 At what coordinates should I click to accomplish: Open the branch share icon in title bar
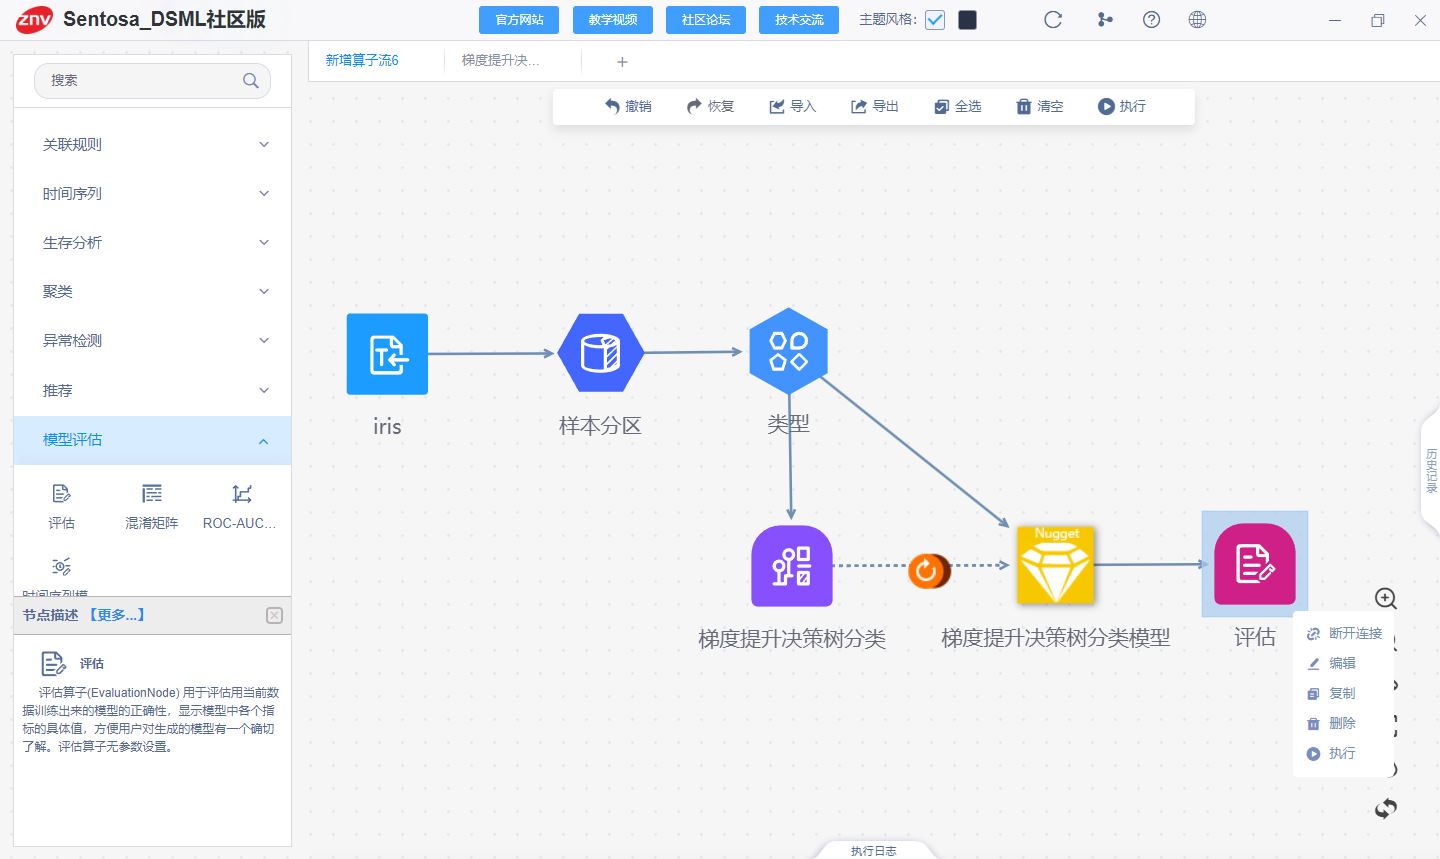coord(1105,20)
